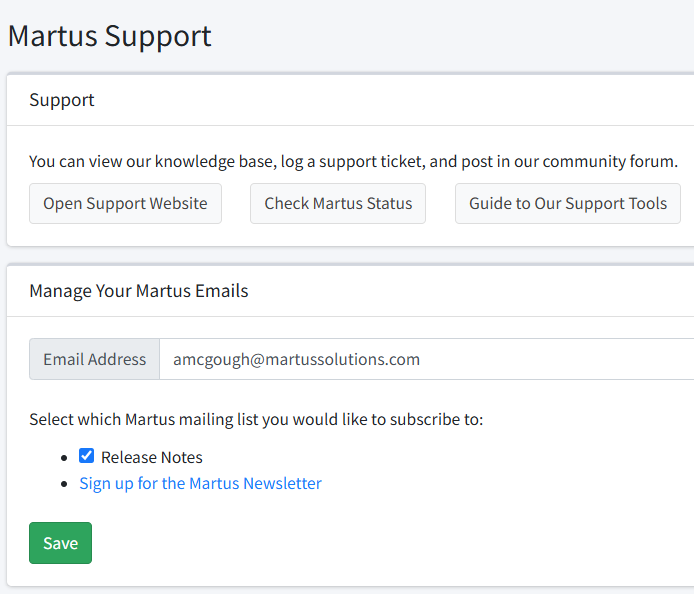
Task: Focus the Email Address input field
Action: pos(427,359)
